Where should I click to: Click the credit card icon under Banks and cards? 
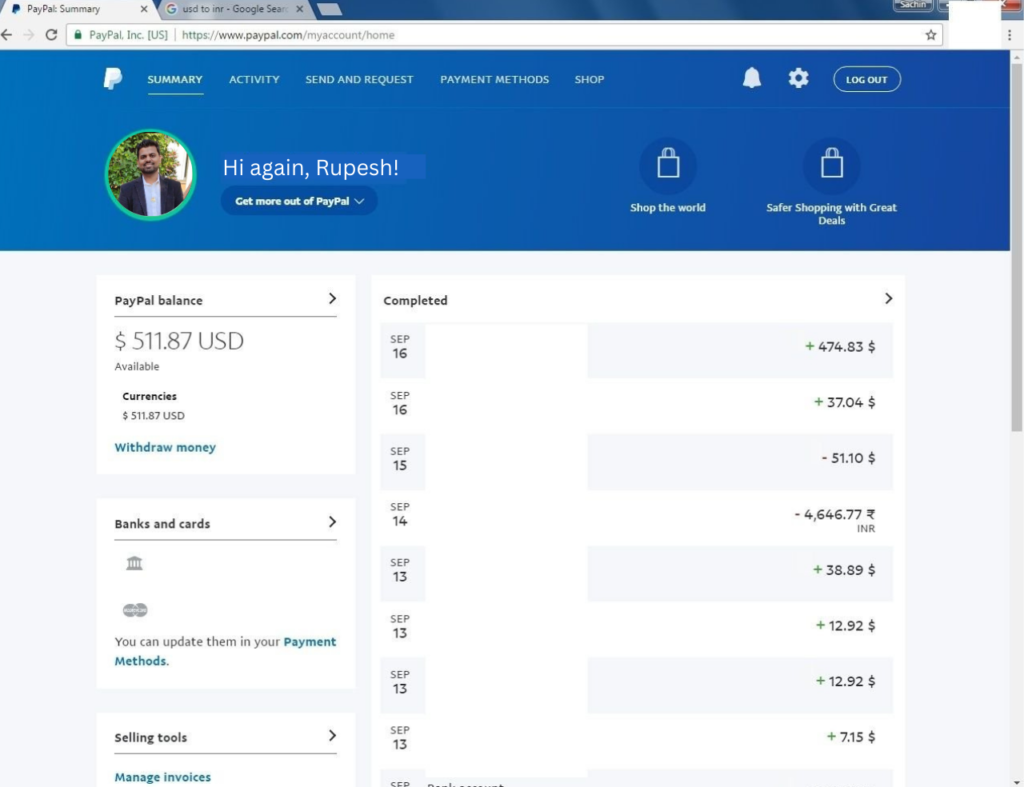pos(135,610)
